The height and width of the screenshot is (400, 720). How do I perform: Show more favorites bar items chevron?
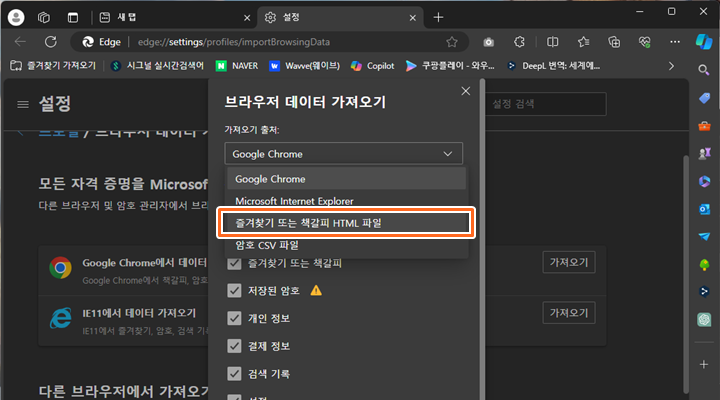pos(671,66)
